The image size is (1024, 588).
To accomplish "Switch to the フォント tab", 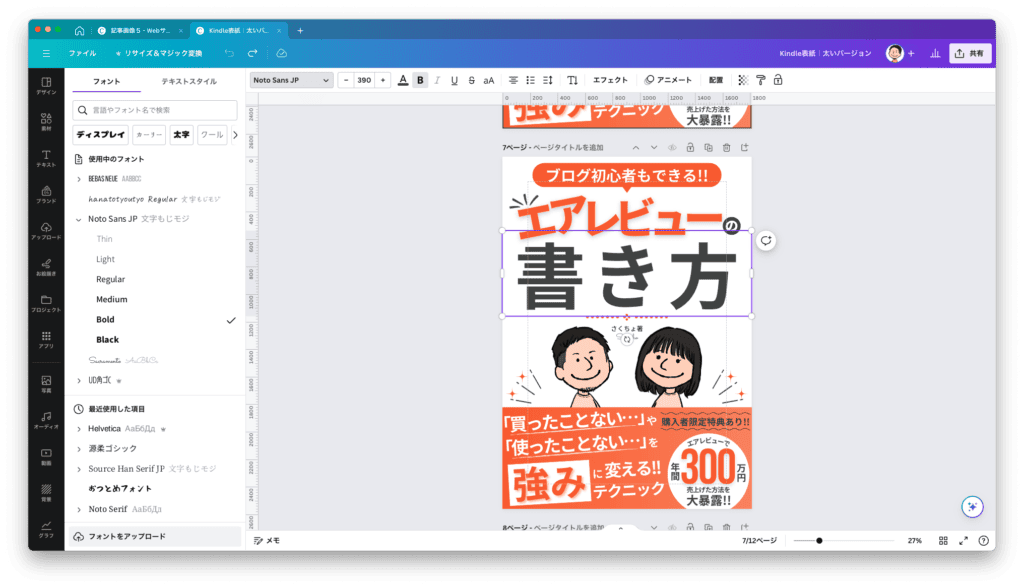I will (x=106, y=82).
